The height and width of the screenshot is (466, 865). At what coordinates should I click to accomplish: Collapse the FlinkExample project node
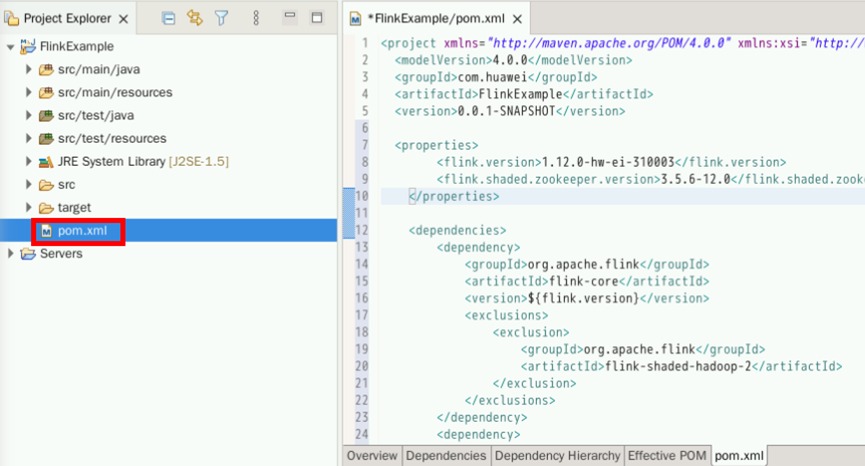point(11,47)
